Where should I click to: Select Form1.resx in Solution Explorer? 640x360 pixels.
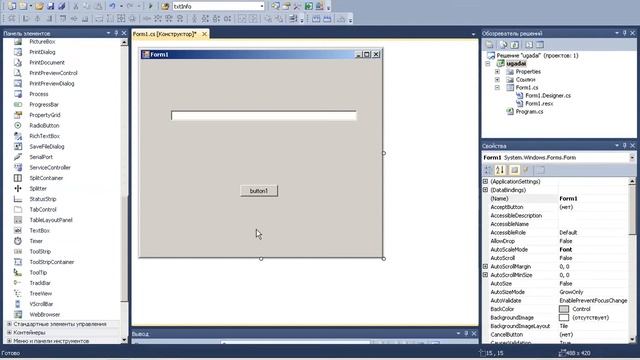(x=539, y=104)
